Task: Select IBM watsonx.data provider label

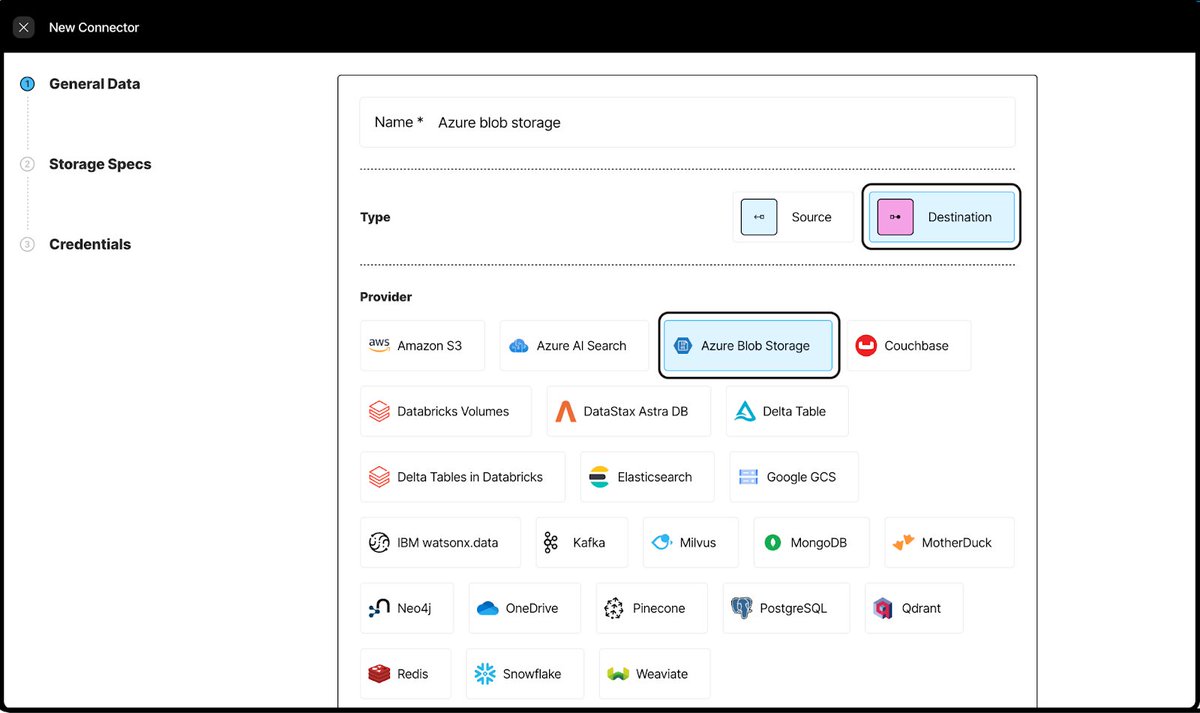Action: click(x=447, y=543)
